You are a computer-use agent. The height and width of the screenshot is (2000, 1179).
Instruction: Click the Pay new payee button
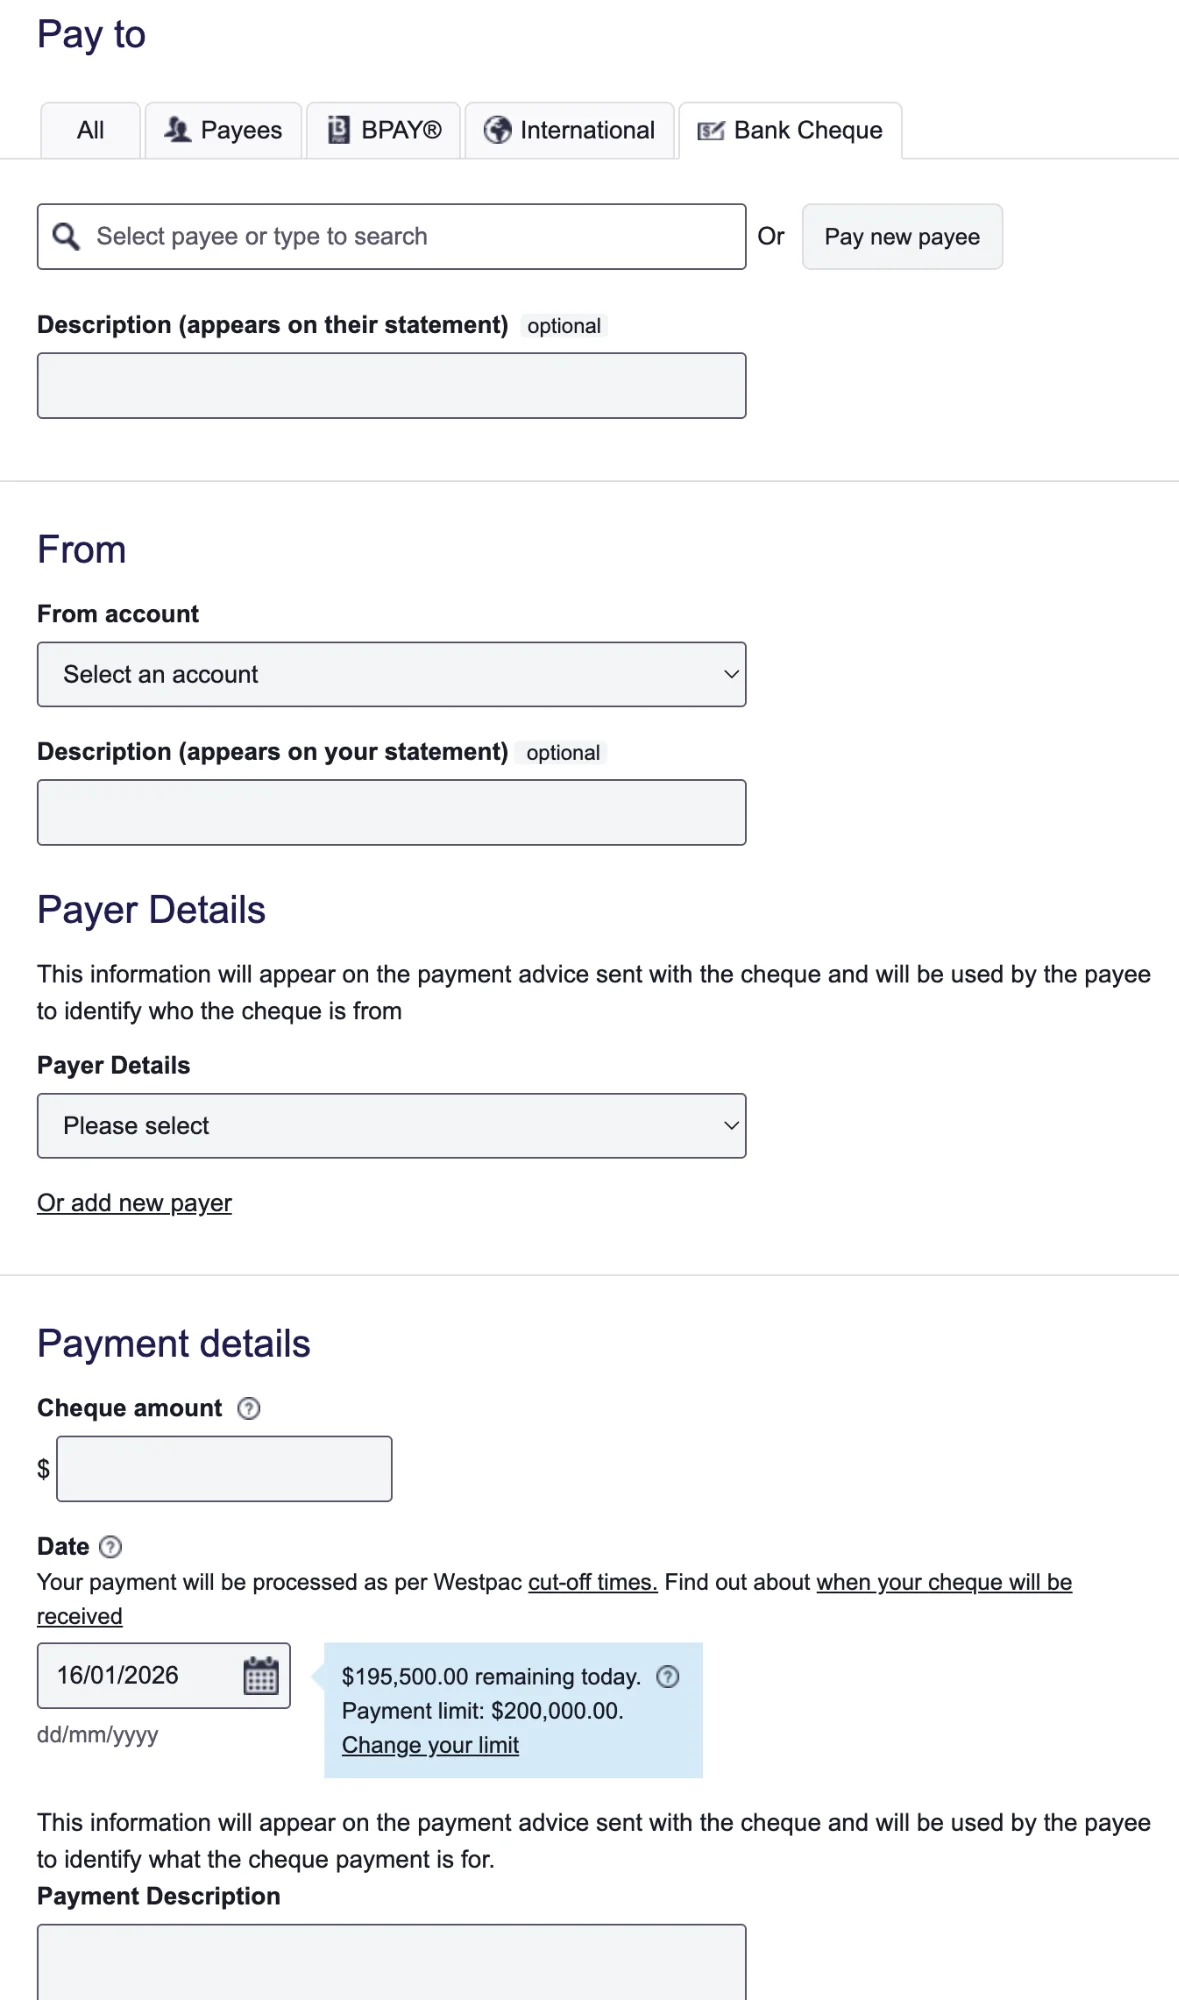point(901,236)
